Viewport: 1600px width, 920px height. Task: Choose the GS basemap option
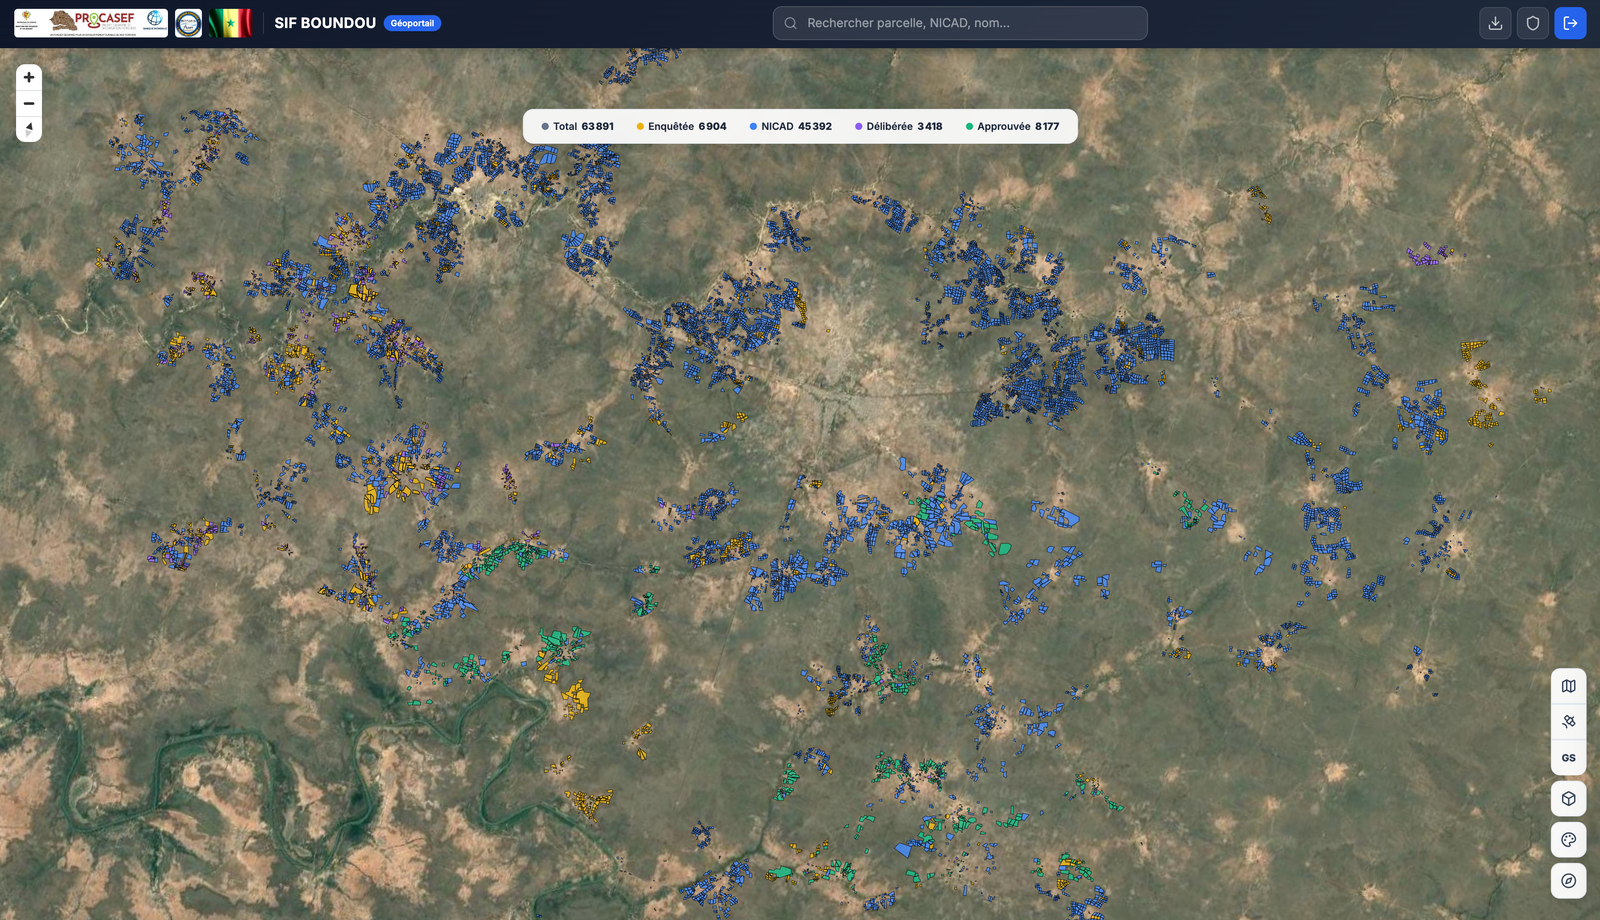pos(1568,758)
